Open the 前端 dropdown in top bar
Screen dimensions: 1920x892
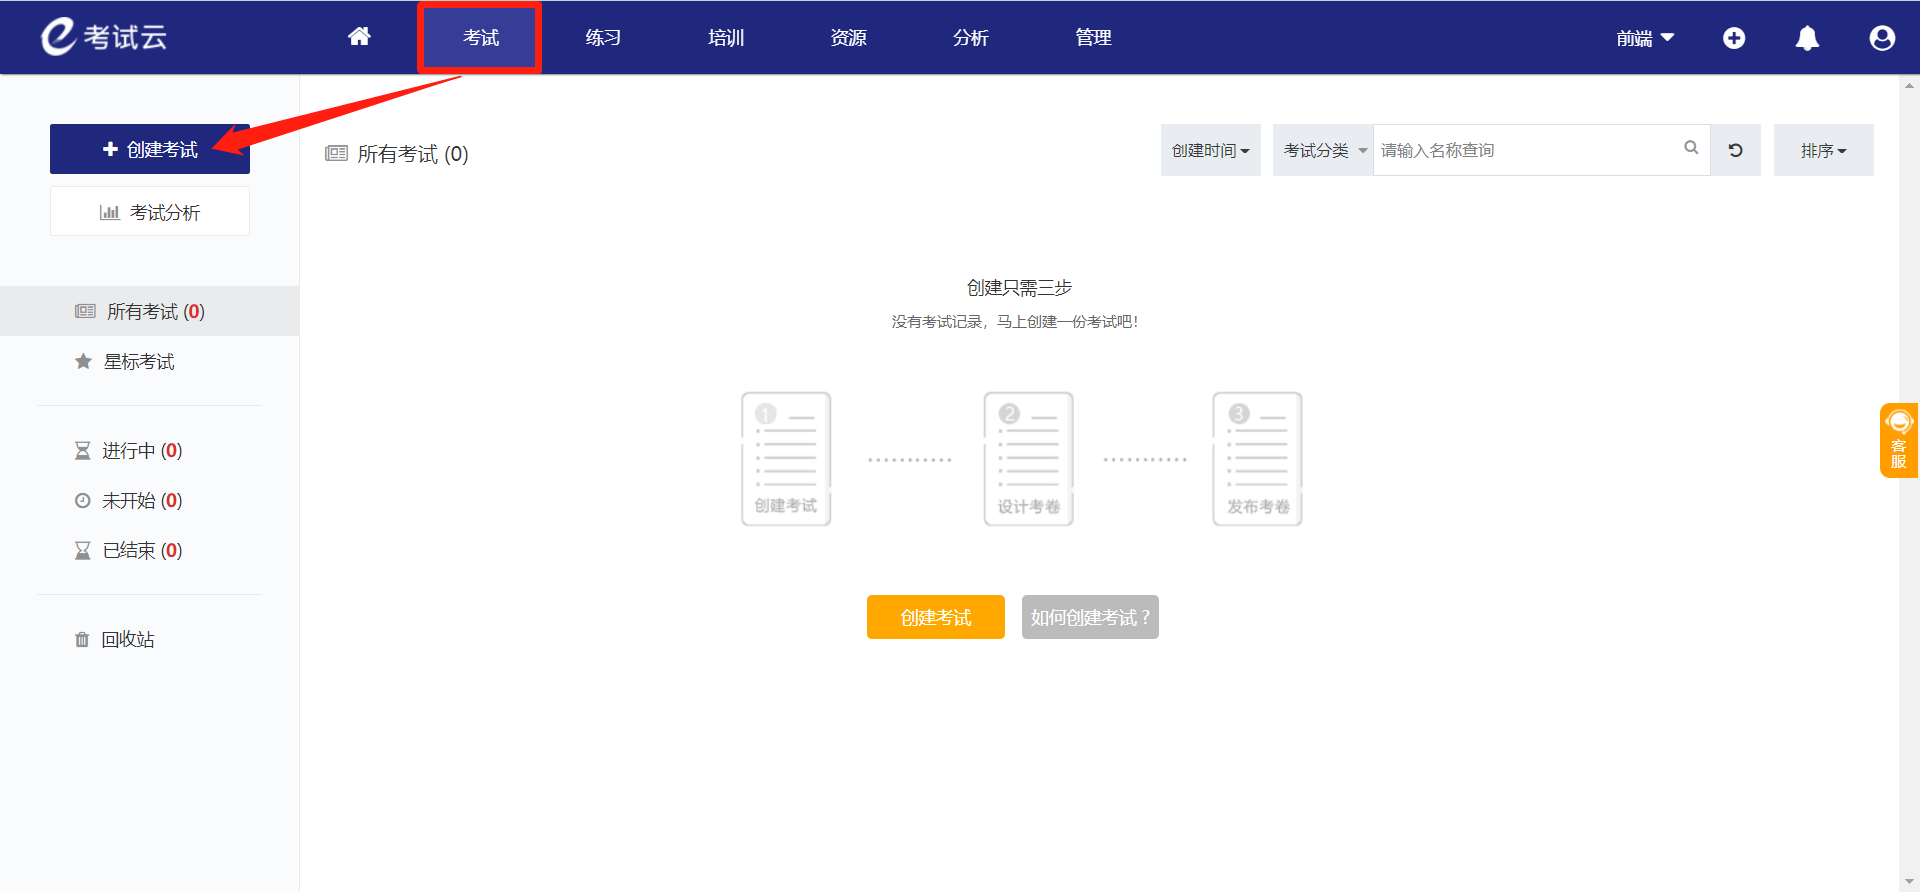pos(1645,38)
